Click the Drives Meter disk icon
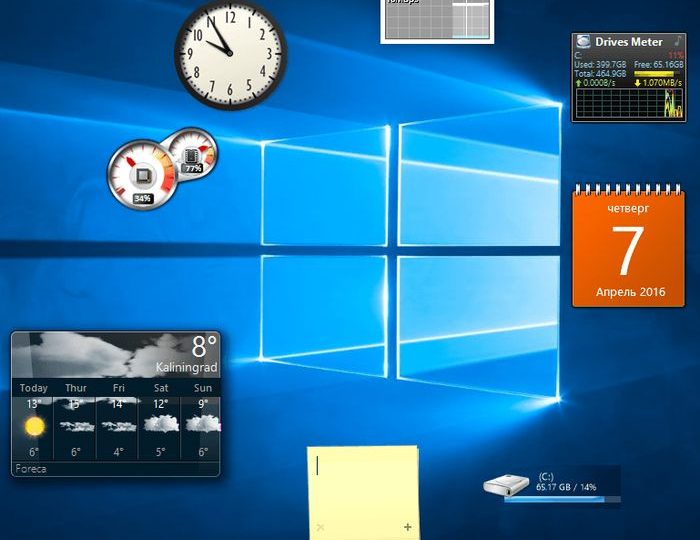Viewport: 700px width, 540px height. coord(583,42)
